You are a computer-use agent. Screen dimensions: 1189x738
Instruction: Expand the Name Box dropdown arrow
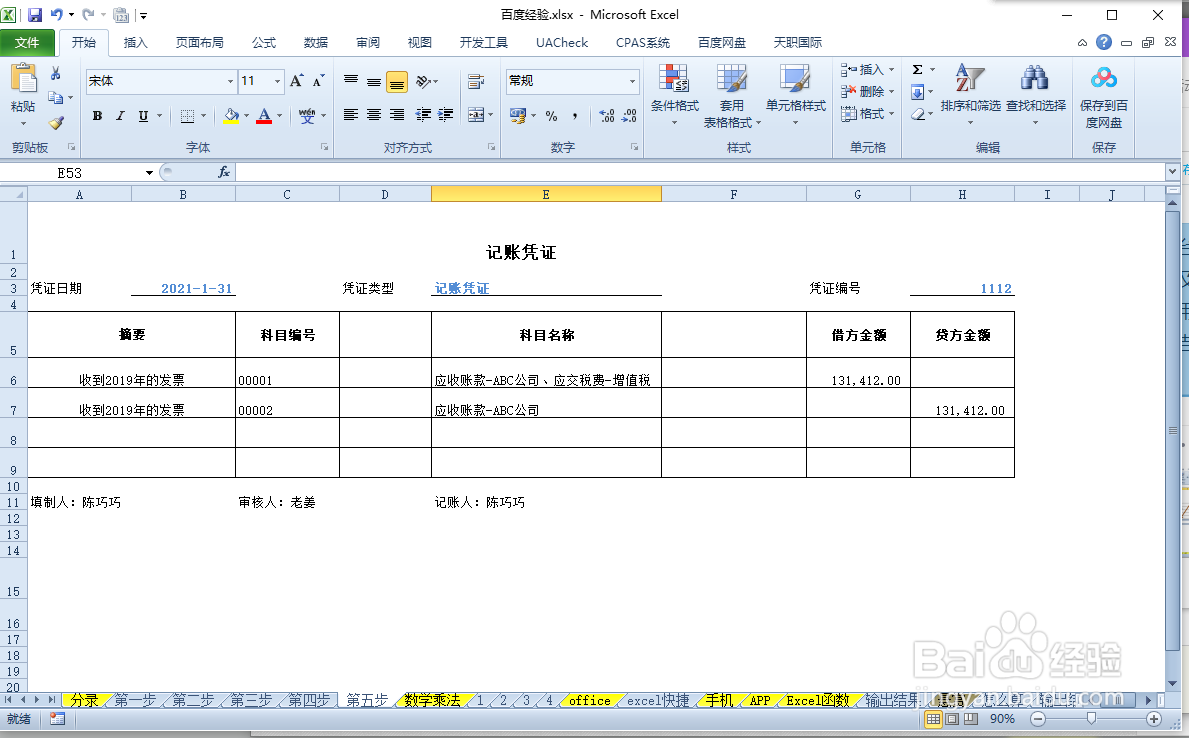pyautogui.click(x=149, y=173)
